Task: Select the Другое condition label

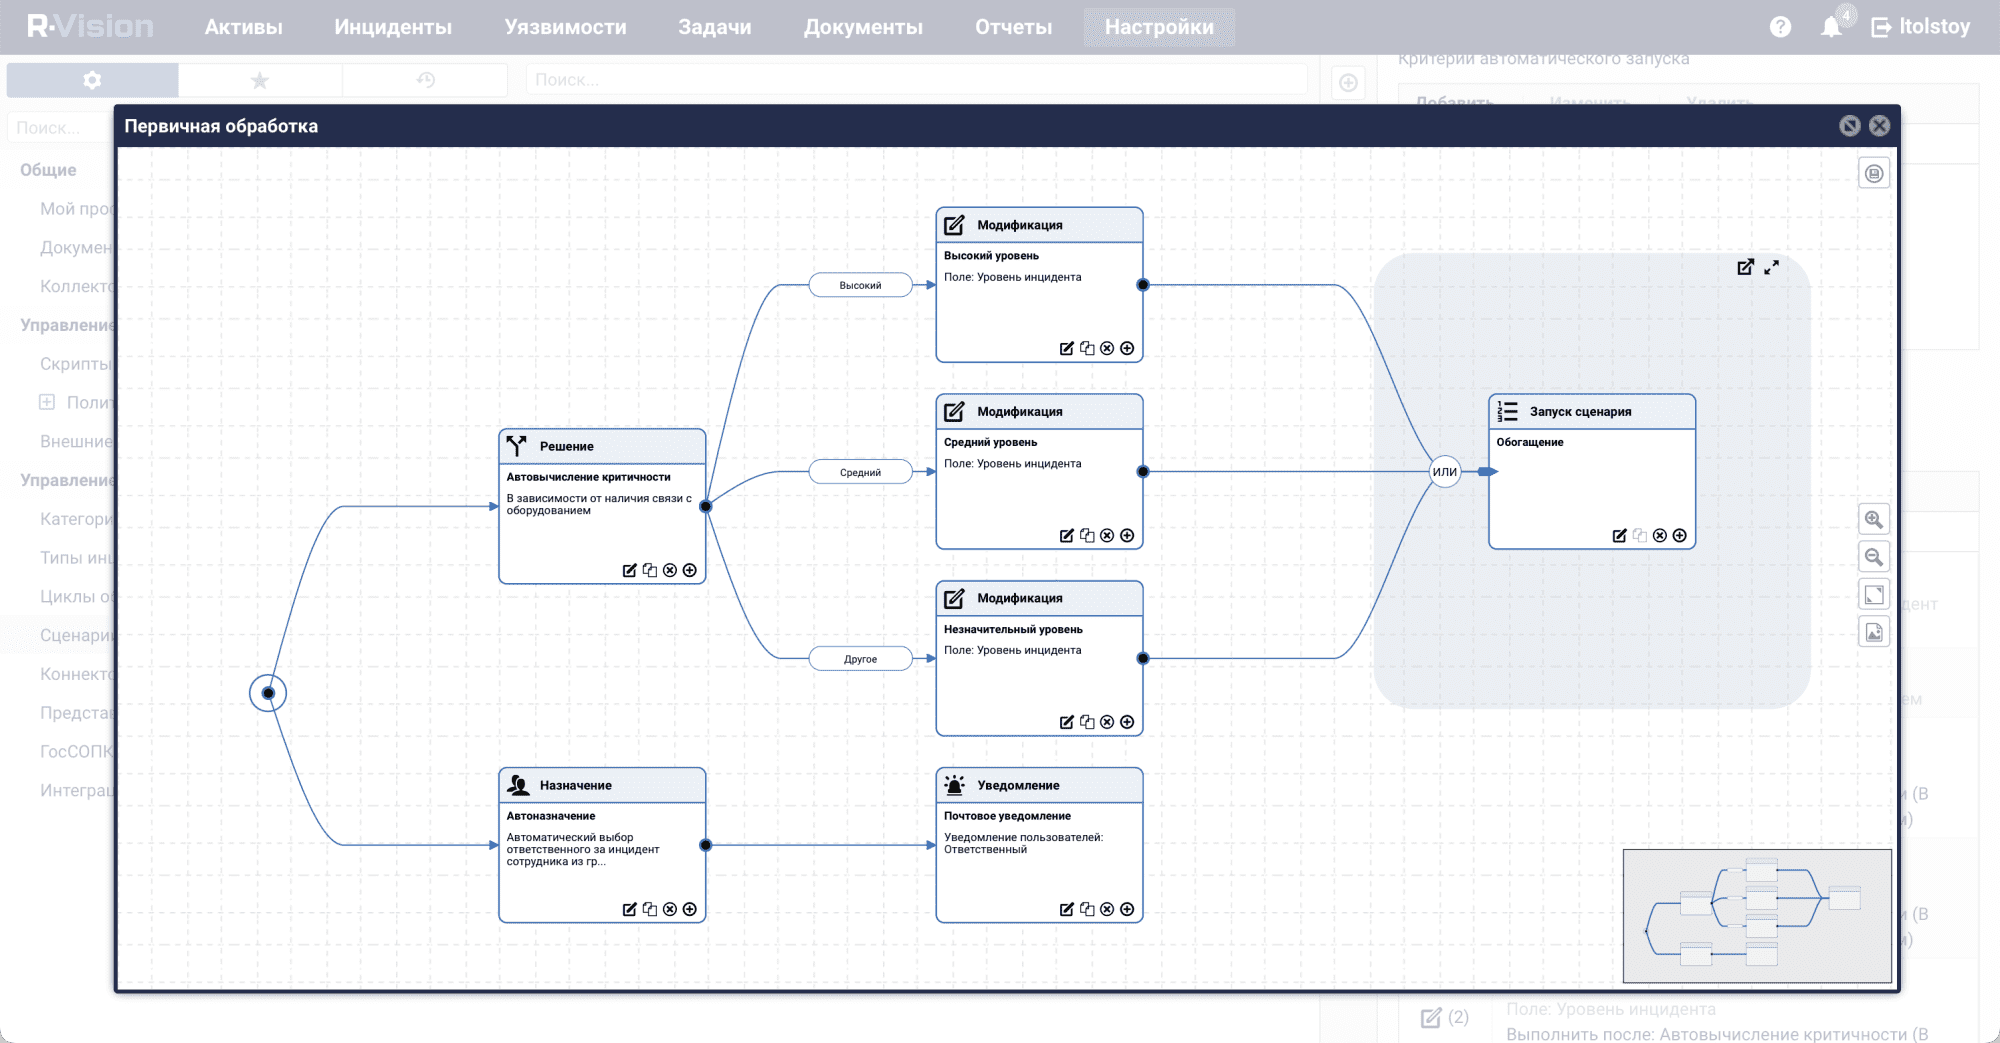Action: (x=860, y=659)
